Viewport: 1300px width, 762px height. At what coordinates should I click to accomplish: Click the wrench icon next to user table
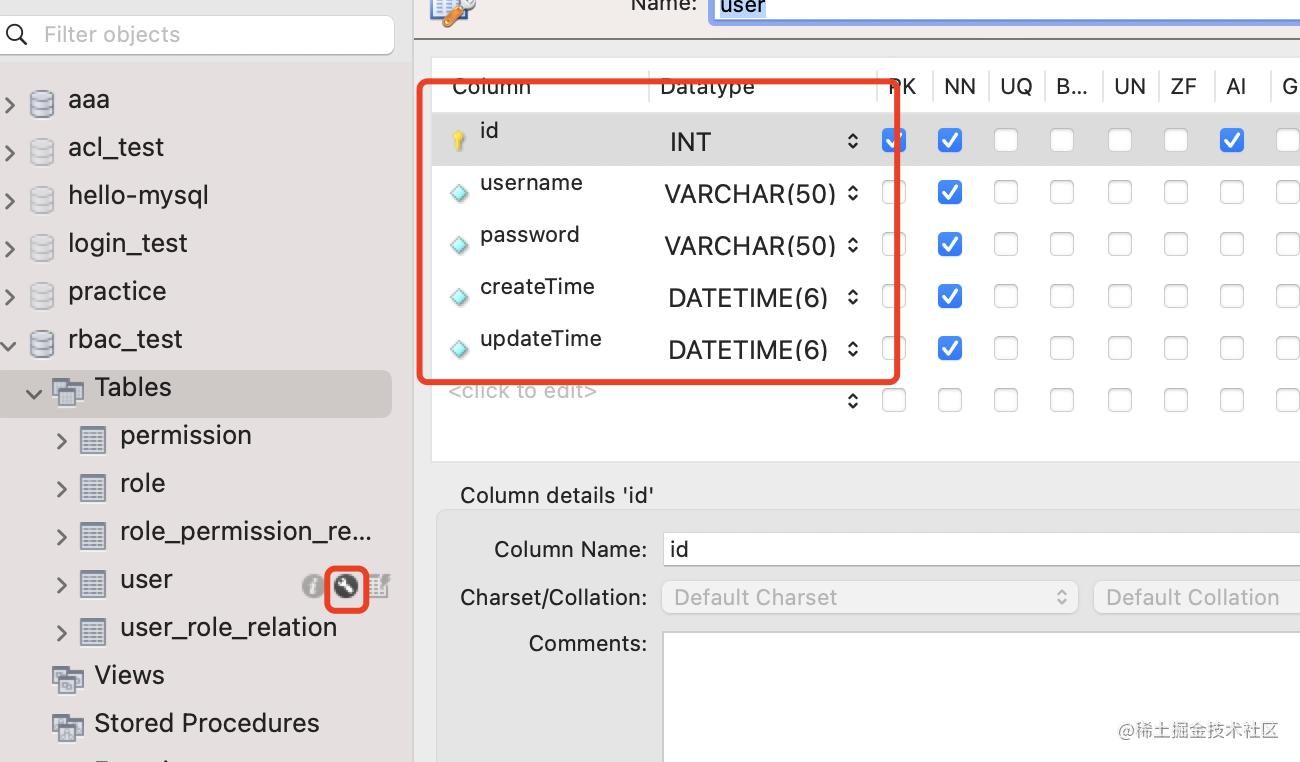[346, 587]
